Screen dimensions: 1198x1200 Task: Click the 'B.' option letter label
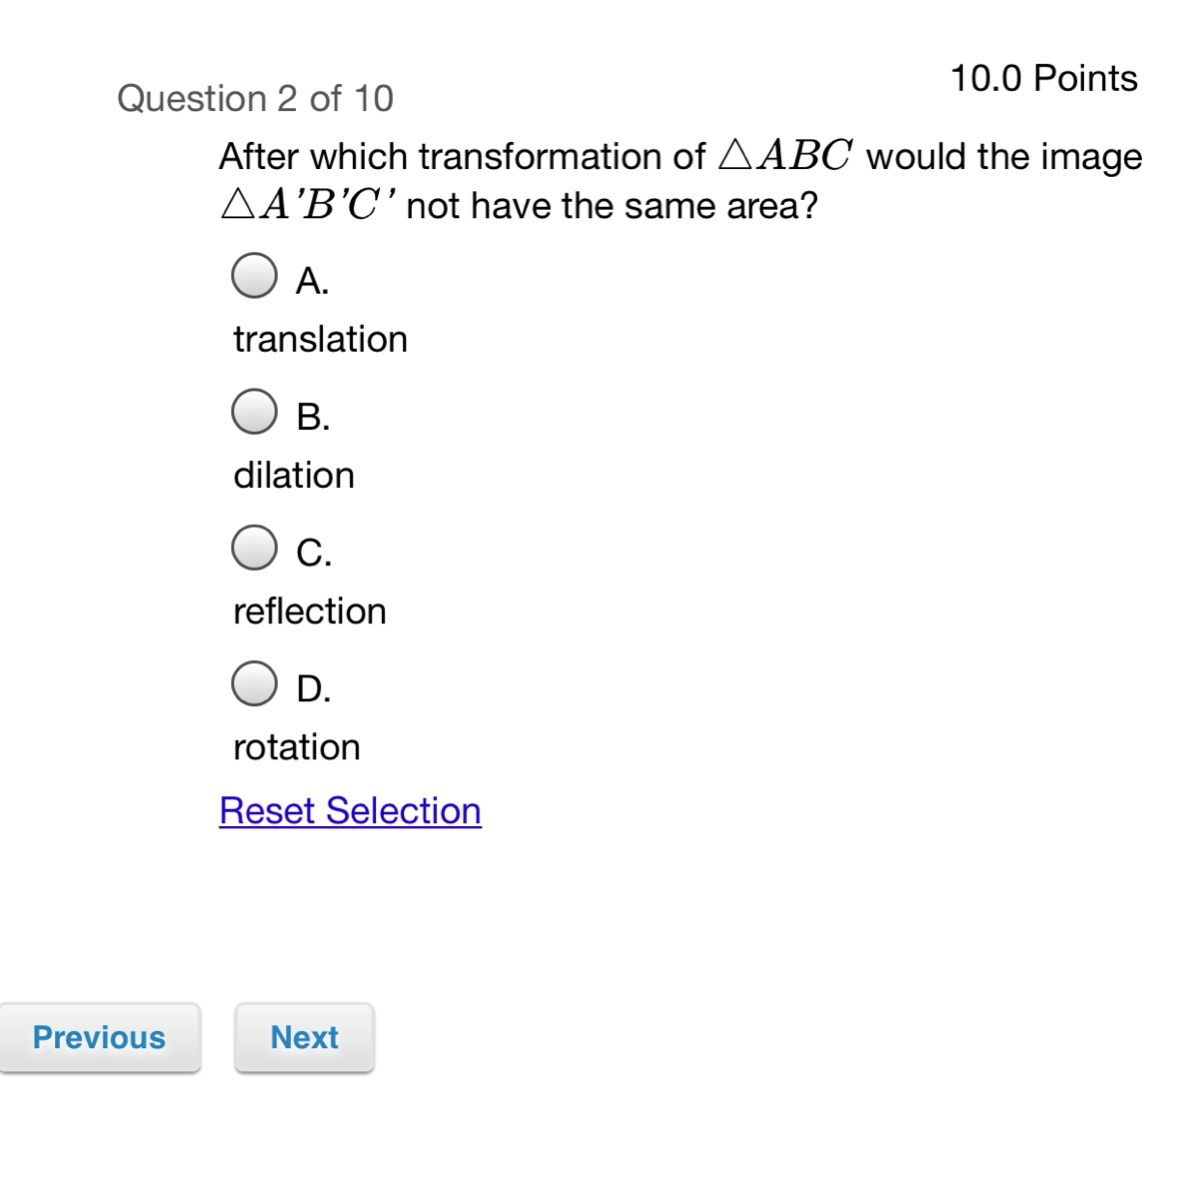click(x=313, y=417)
